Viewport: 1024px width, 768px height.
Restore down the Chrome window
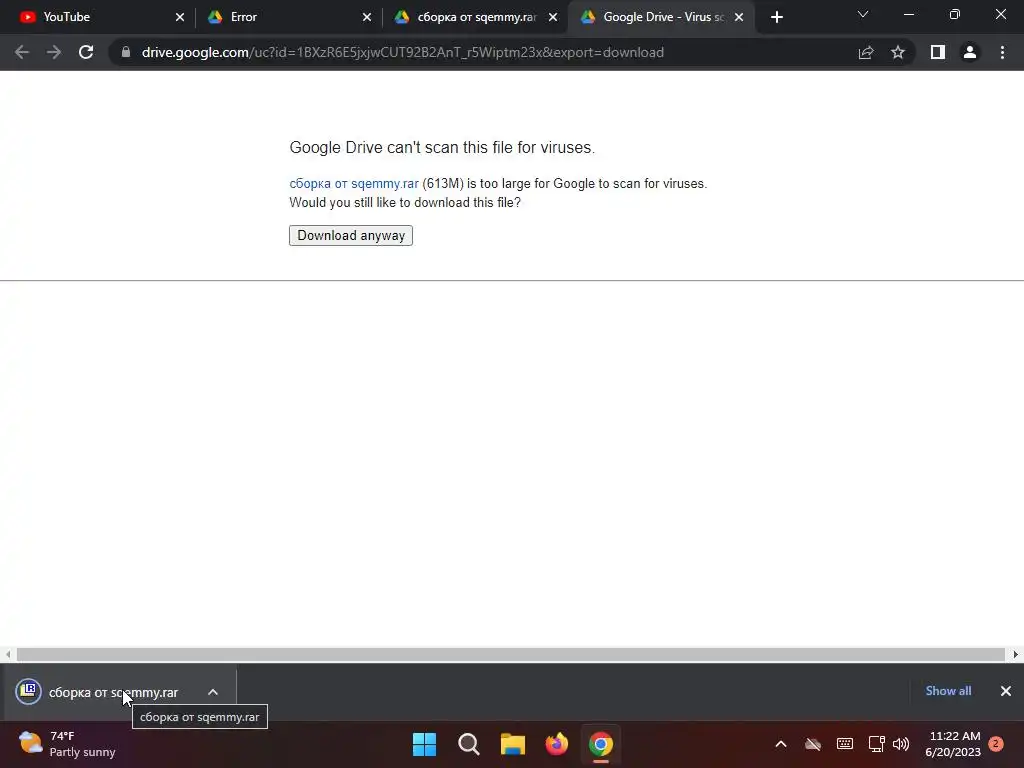coord(955,14)
